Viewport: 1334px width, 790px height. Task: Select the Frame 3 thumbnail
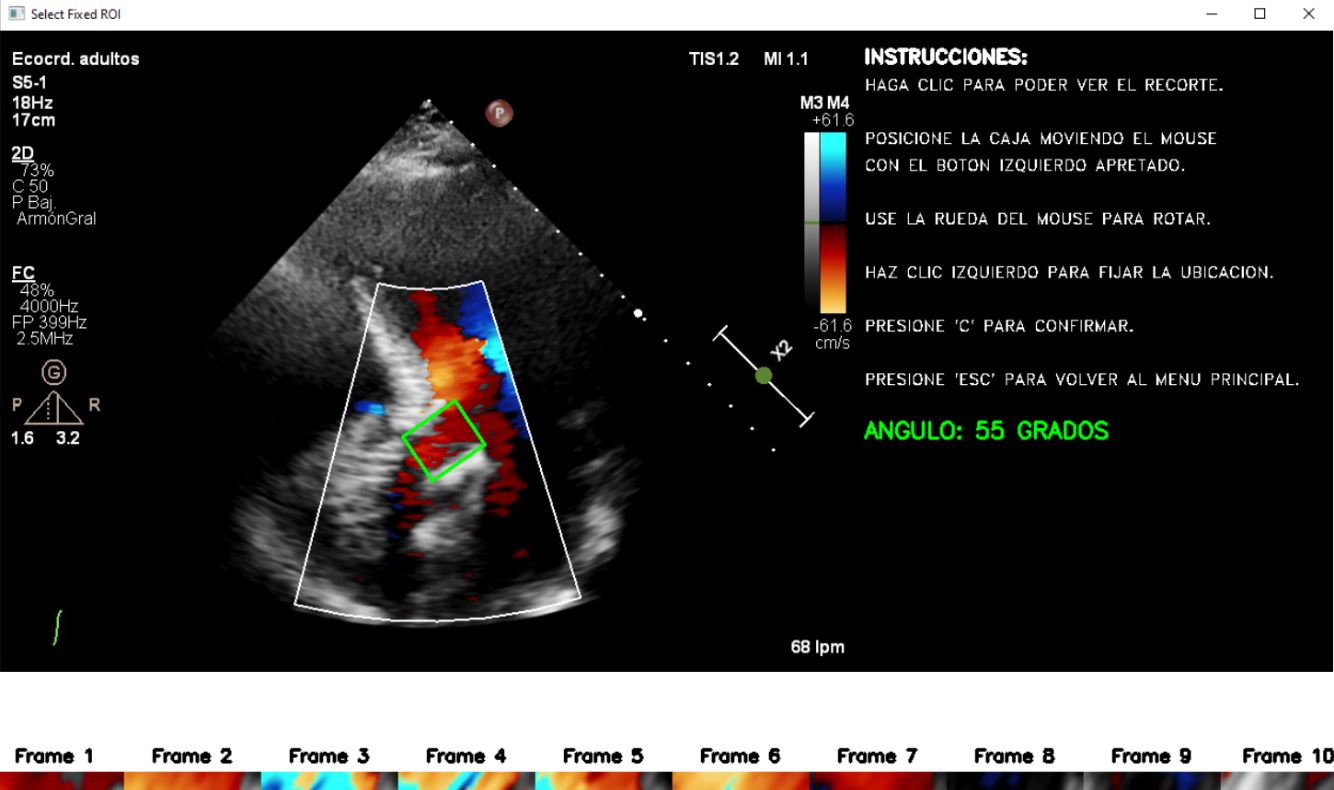click(x=329, y=780)
